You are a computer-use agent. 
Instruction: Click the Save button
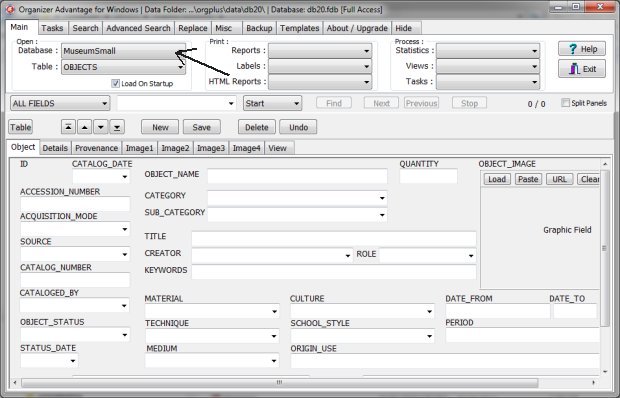click(x=202, y=127)
